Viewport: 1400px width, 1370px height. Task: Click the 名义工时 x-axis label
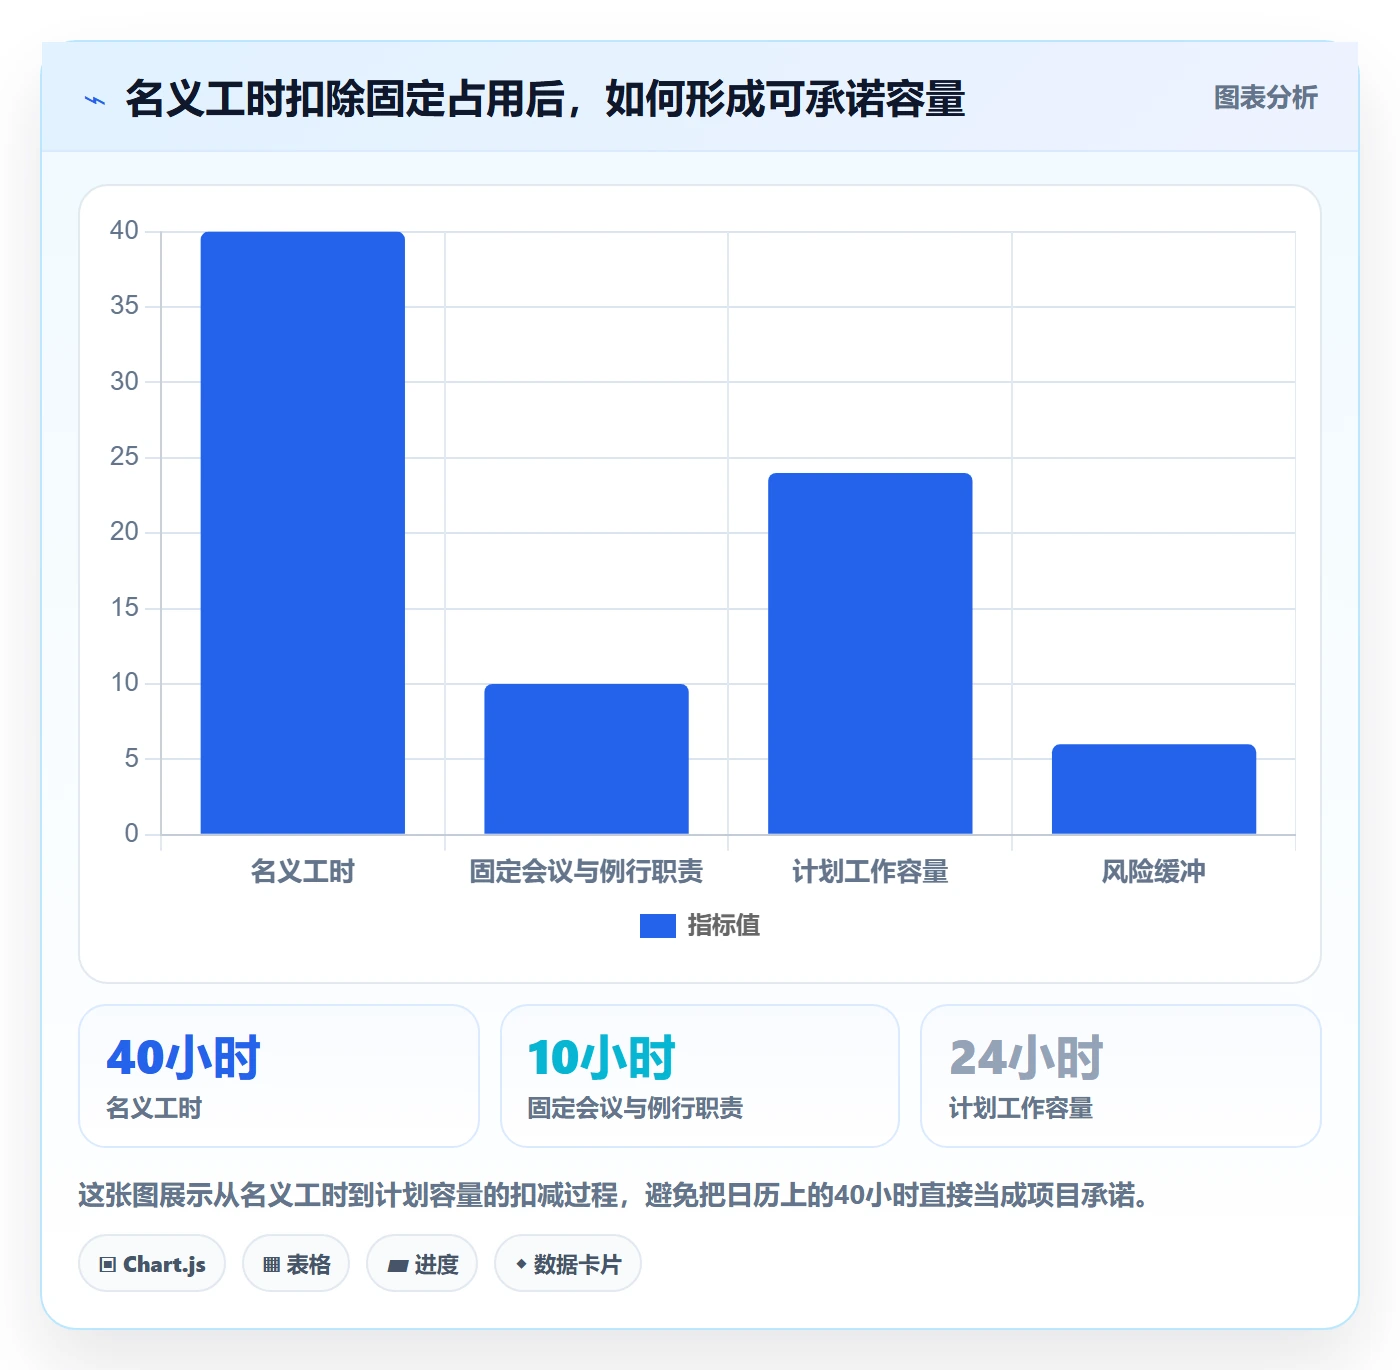303,872
